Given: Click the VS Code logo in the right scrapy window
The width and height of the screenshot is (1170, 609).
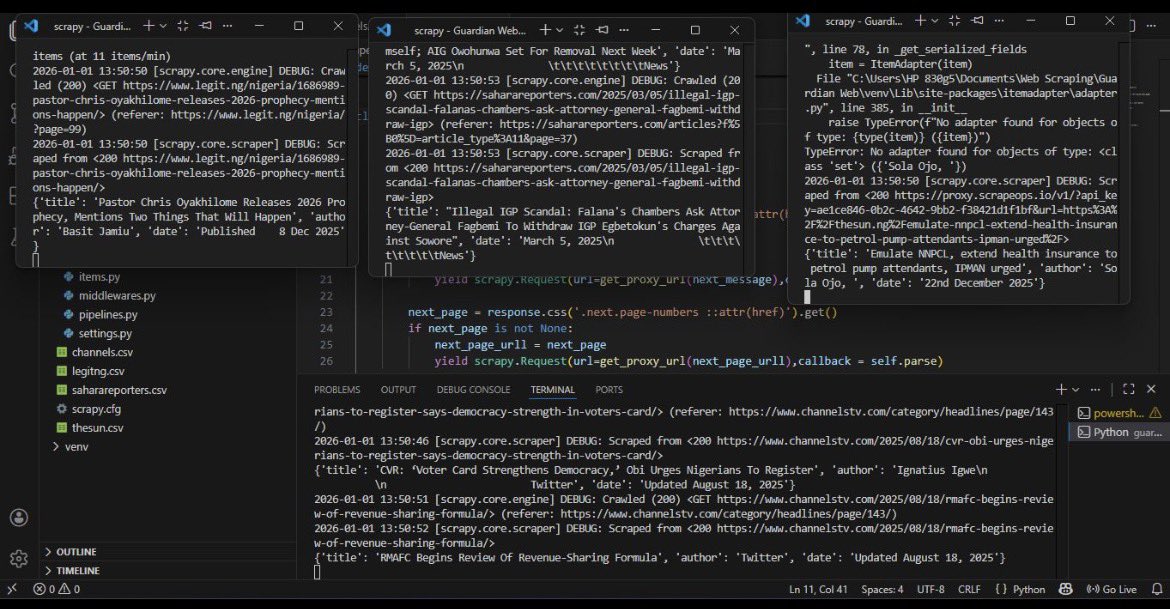Looking at the screenshot, I should pyautogui.click(x=802, y=20).
